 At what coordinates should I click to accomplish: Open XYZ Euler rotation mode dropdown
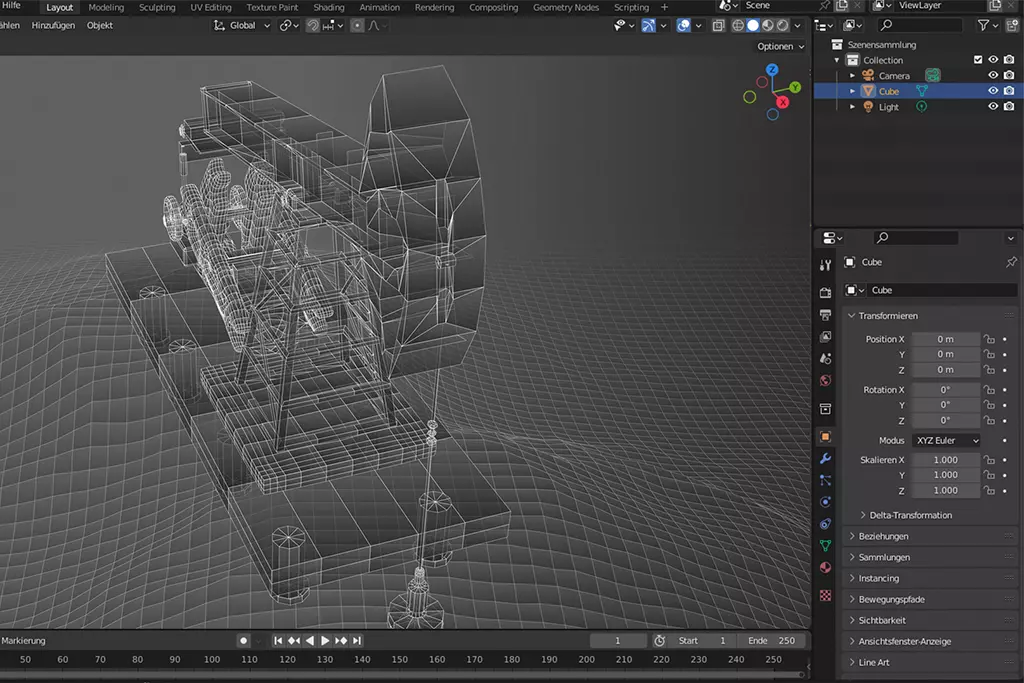(x=946, y=440)
